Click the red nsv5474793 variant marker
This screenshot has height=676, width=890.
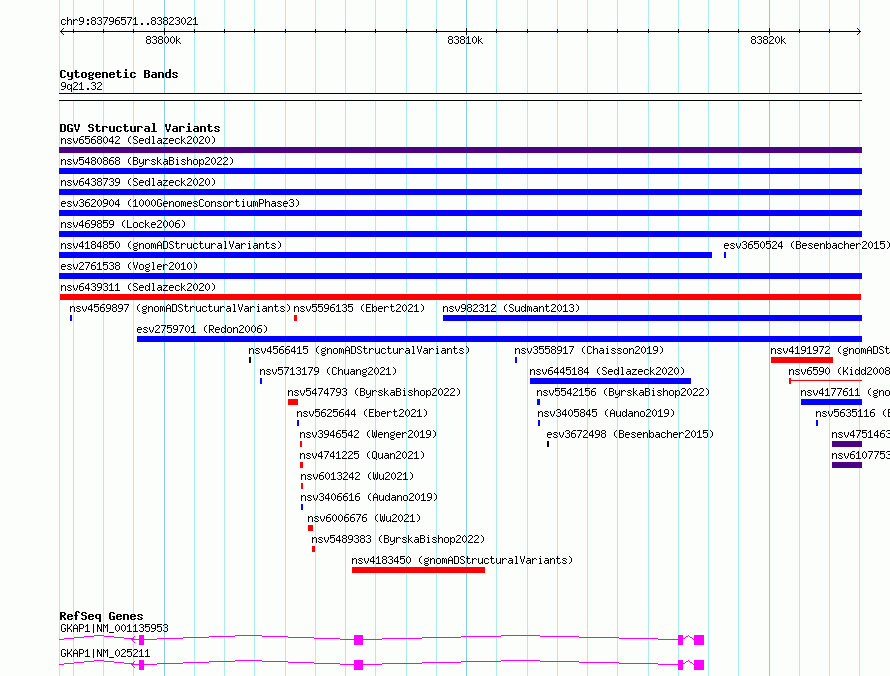tap(293, 402)
